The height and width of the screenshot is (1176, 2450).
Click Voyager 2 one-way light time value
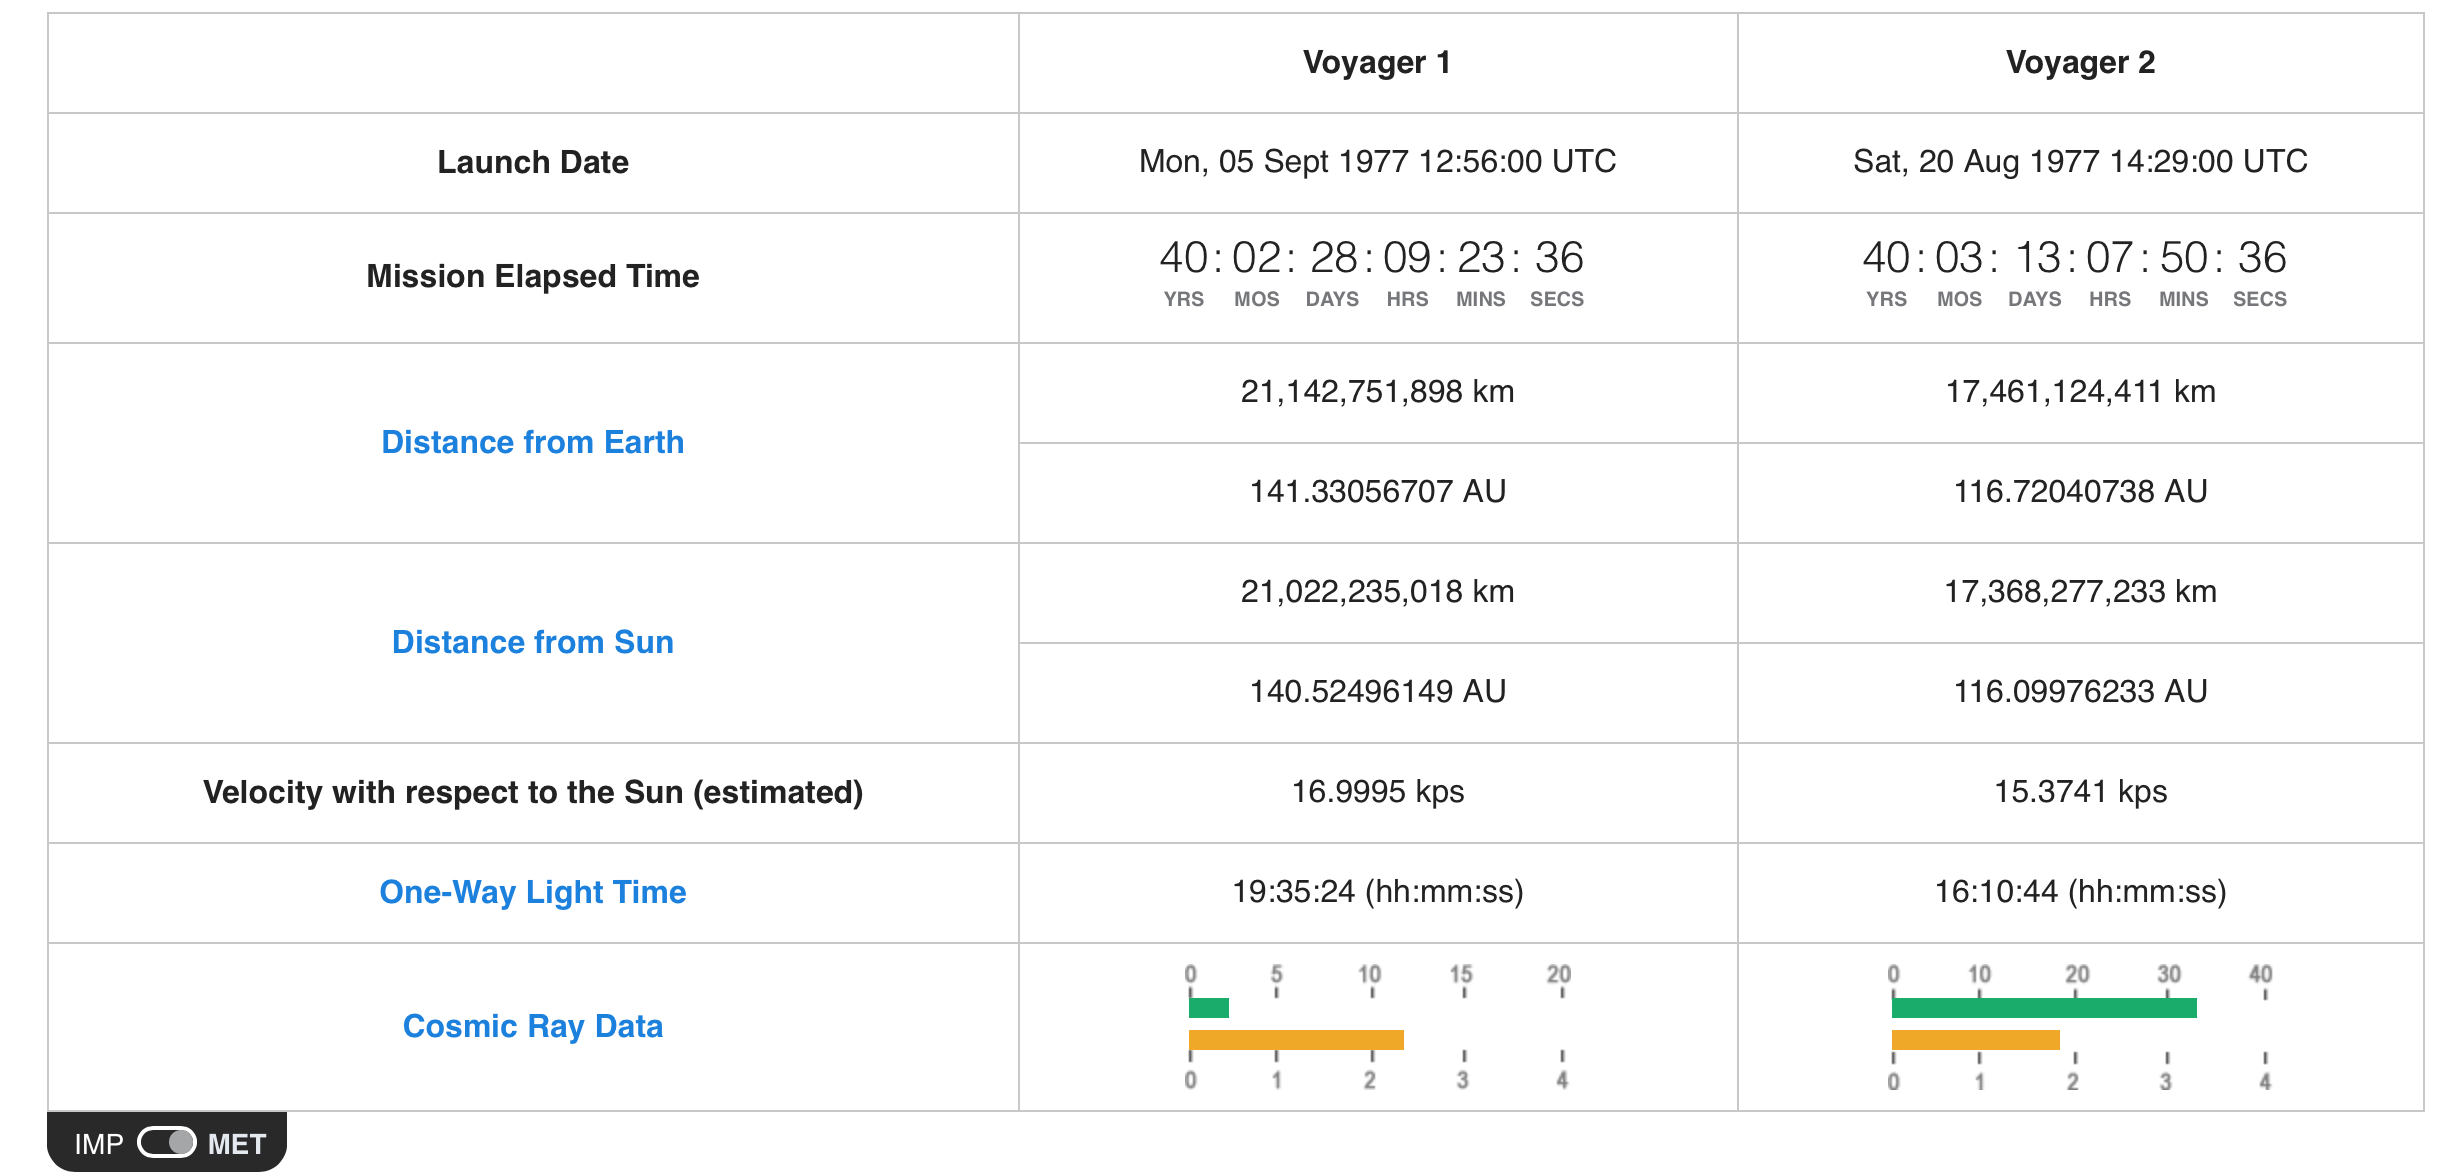pos(2080,892)
